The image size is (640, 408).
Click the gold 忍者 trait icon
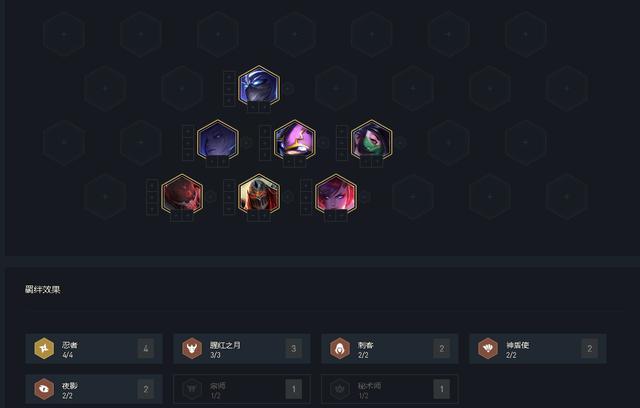pyautogui.click(x=44, y=348)
